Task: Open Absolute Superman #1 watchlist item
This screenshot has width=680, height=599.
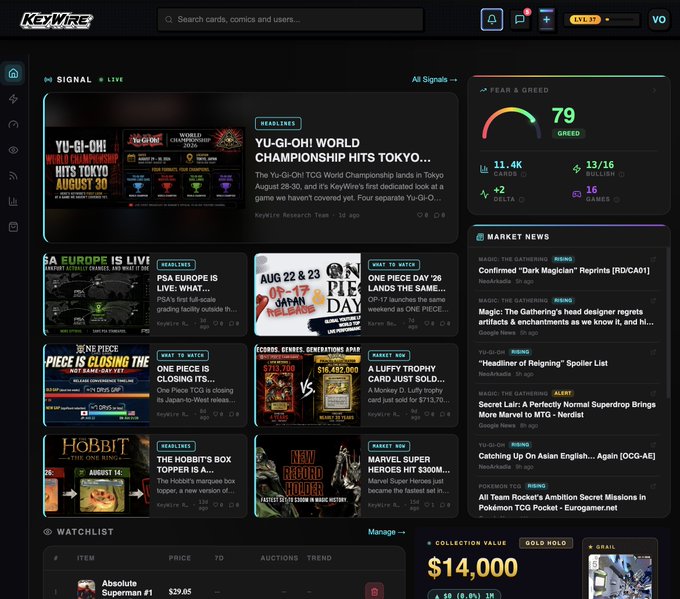Action: pyautogui.click(x=127, y=588)
